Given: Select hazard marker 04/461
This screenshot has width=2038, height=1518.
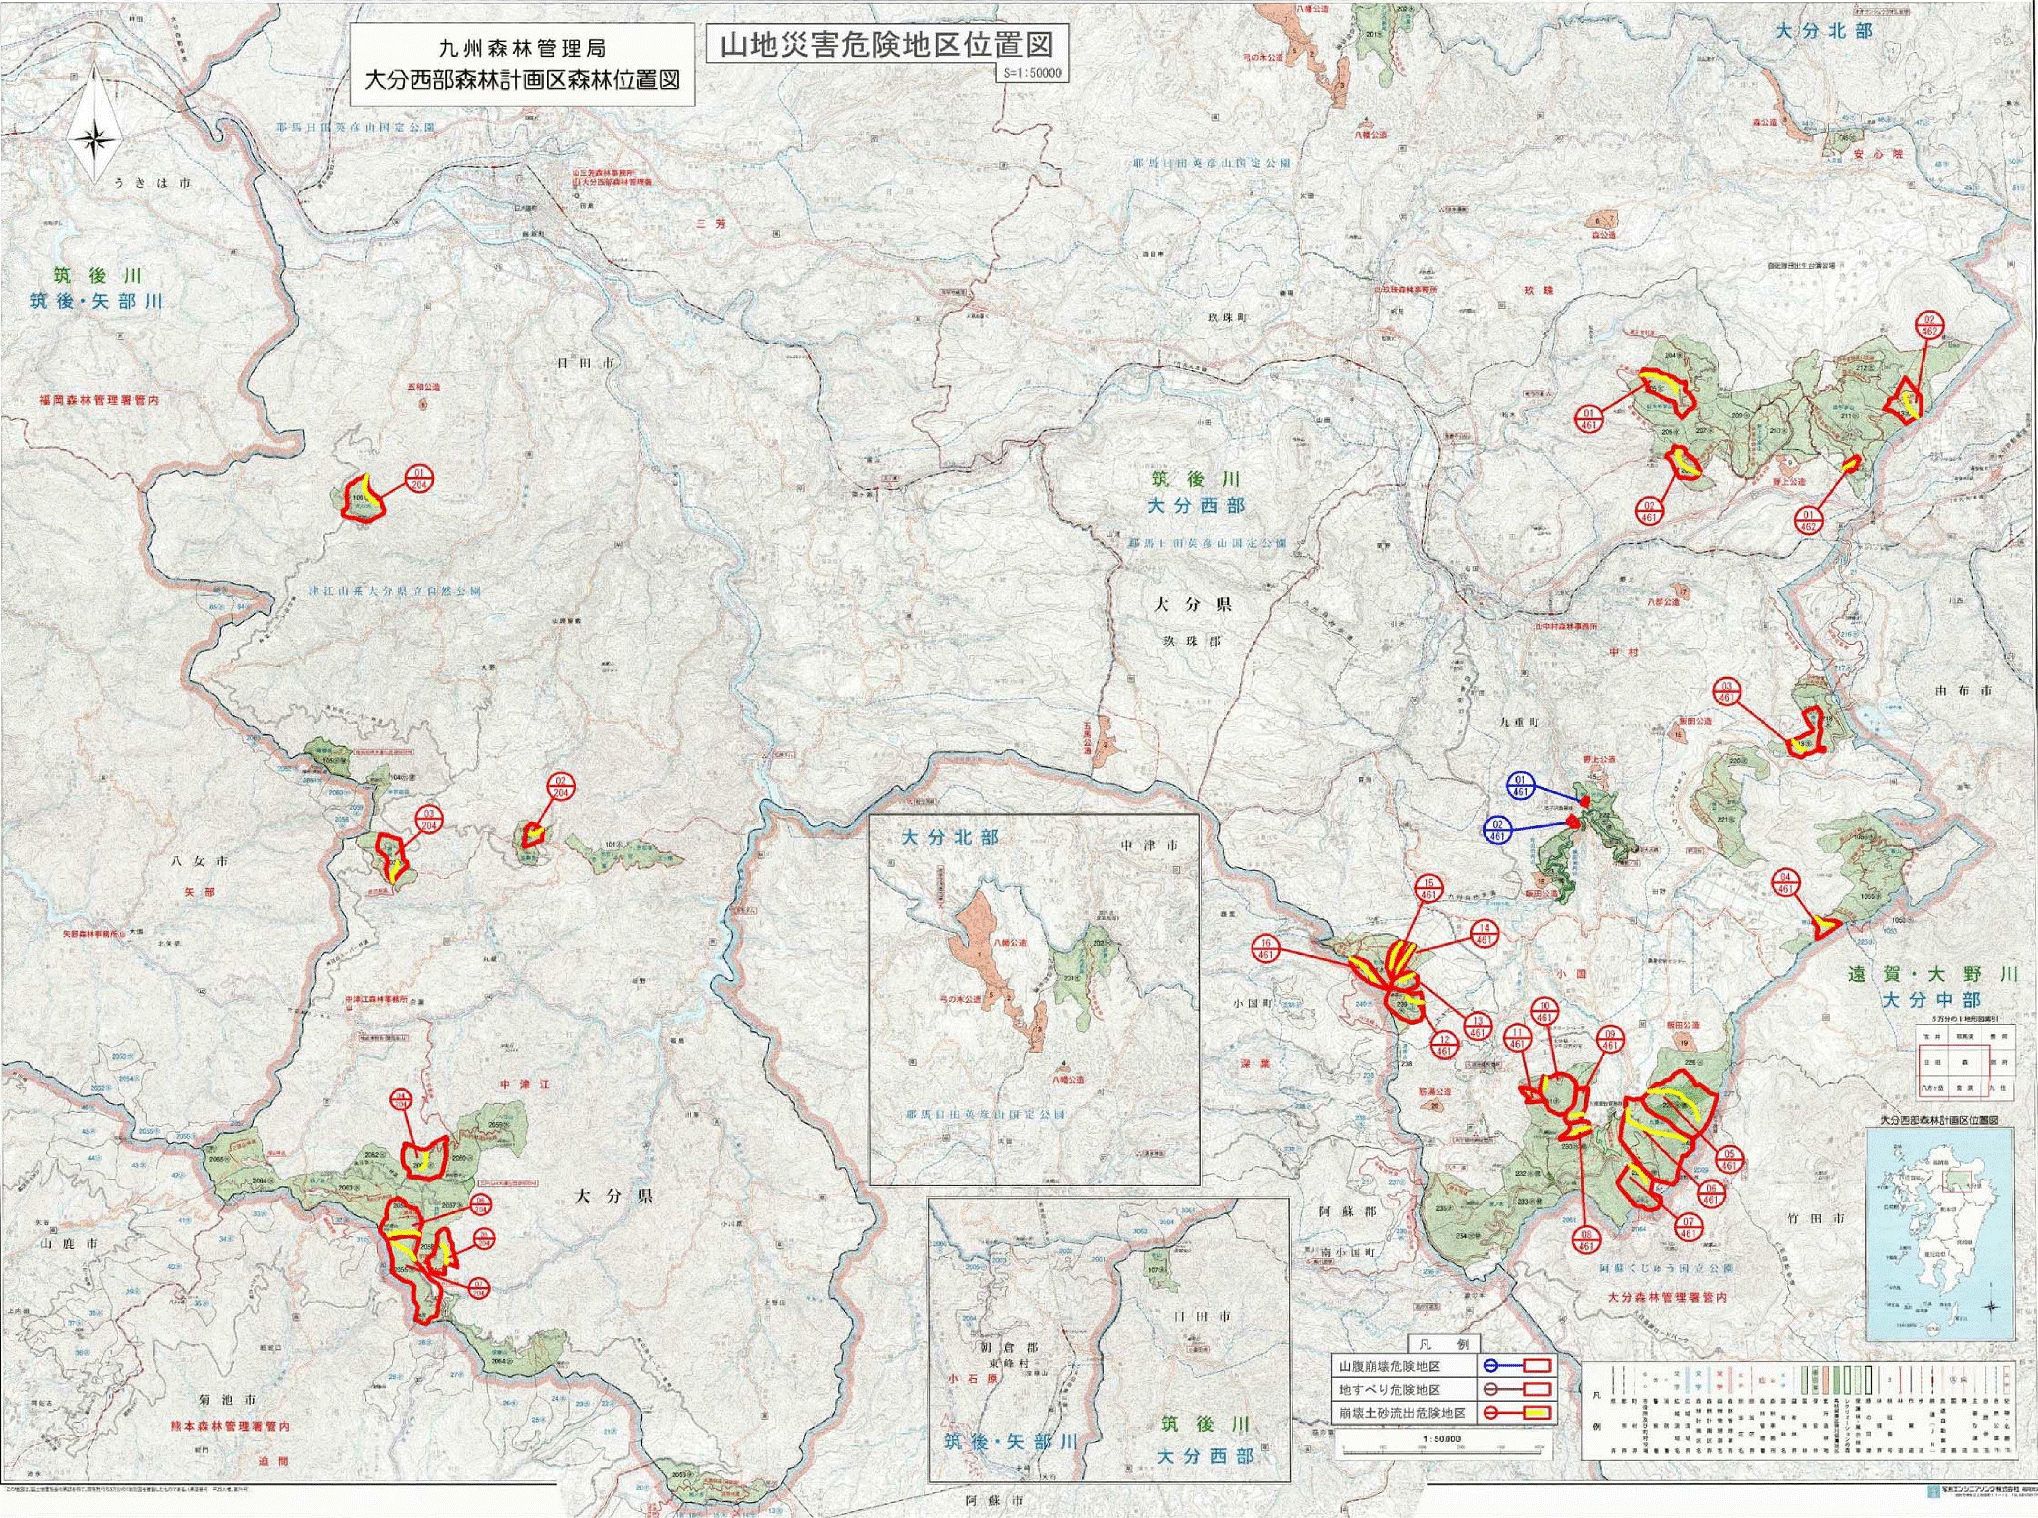Looking at the screenshot, I should 1786,883.
